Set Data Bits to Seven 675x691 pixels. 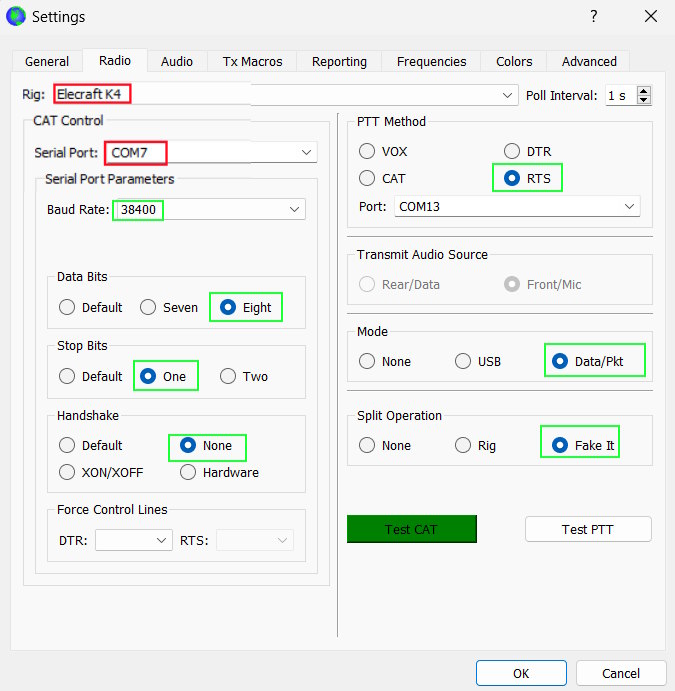click(x=148, y=307)
